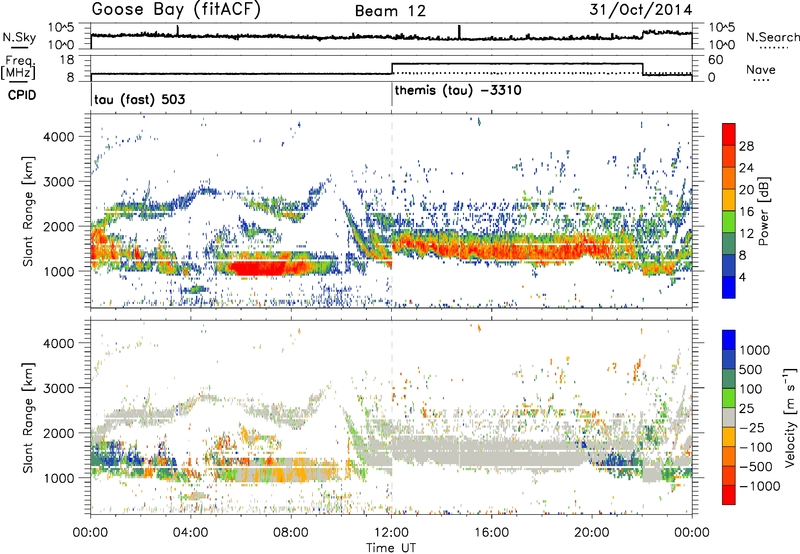Pick the bottom red Velocity segment below -1000
This screenshot has height=554, width=800.
(729, 495)
